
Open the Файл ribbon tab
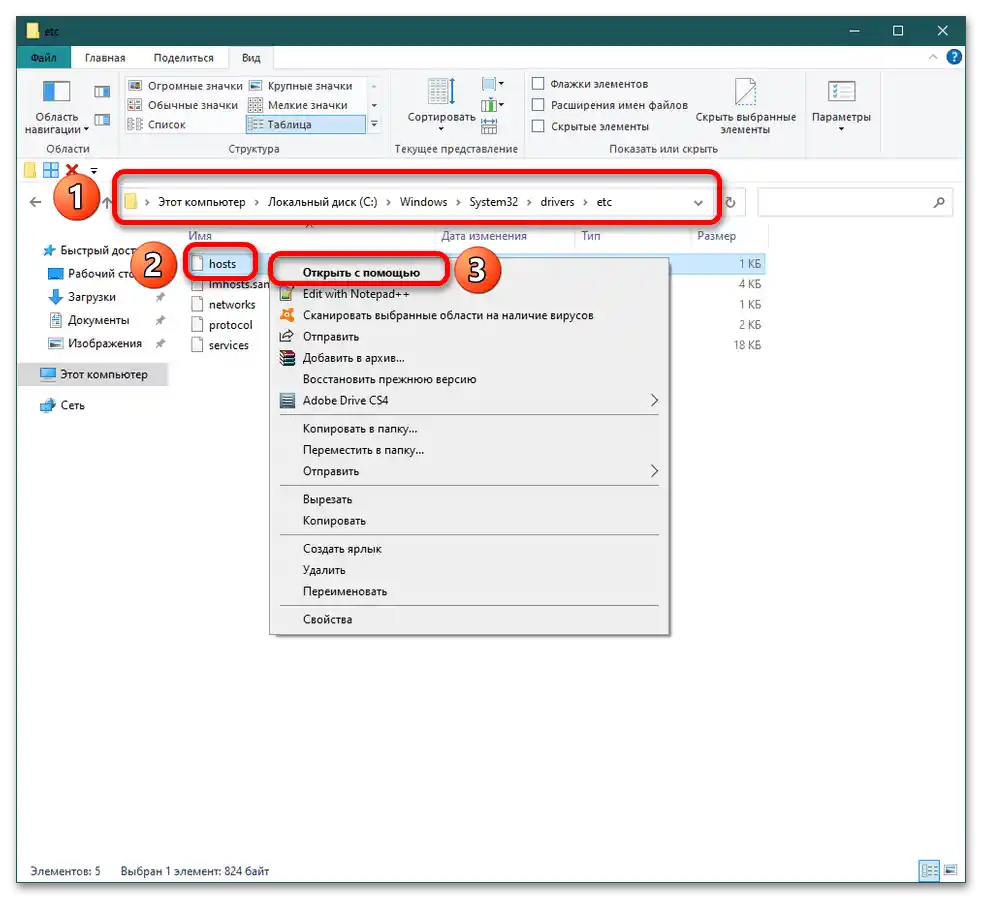pos(44,58)
